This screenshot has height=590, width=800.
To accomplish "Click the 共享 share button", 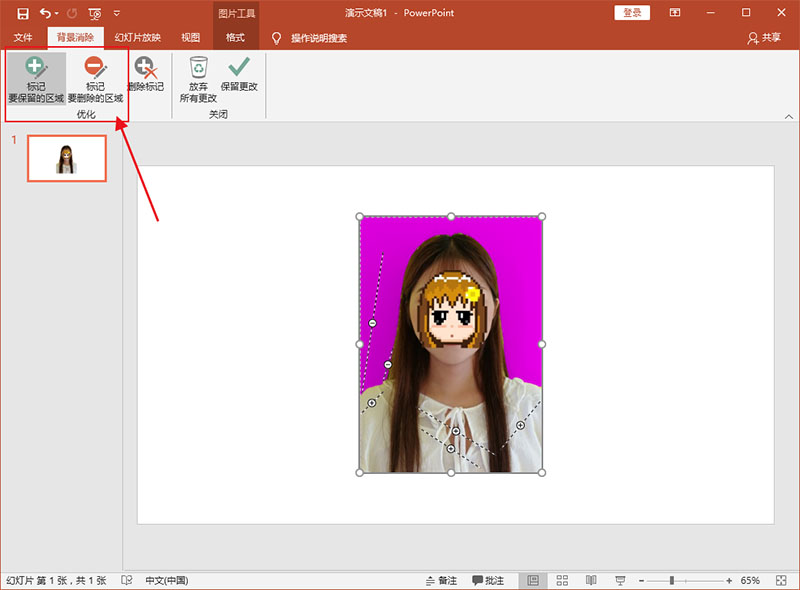I will pyautogui.click(x=765, y=38).
